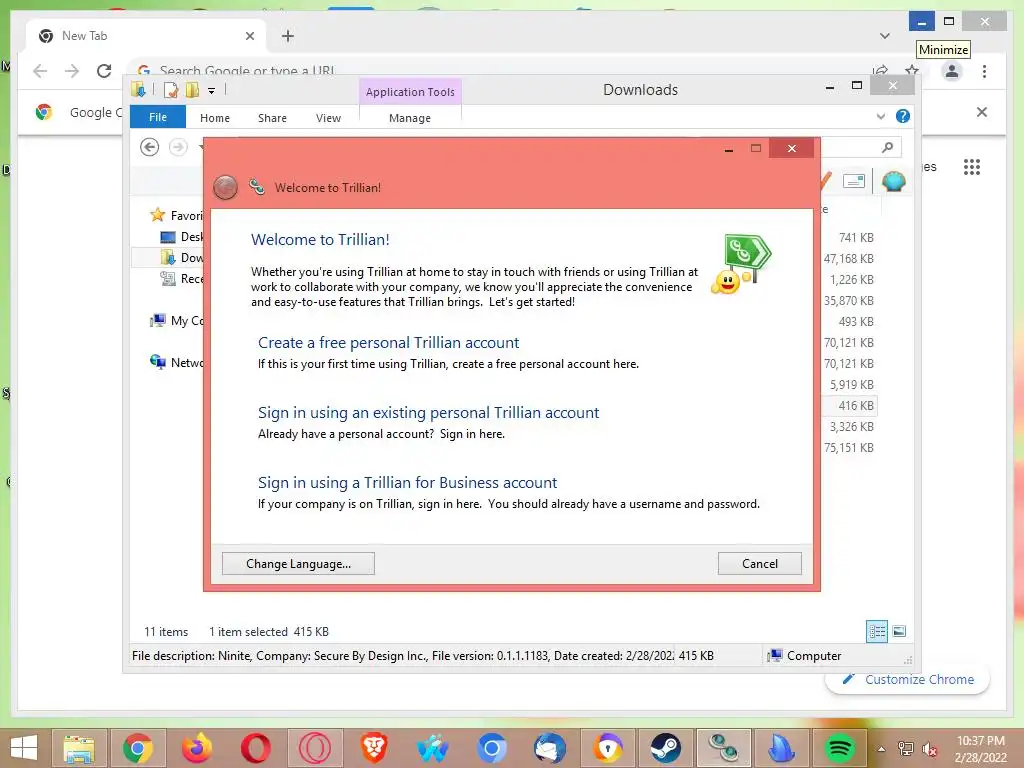This screenshot has height=768, width=1024.
Task: Launch Brave browser from the taskbar
Action: (x=374, y=748)
